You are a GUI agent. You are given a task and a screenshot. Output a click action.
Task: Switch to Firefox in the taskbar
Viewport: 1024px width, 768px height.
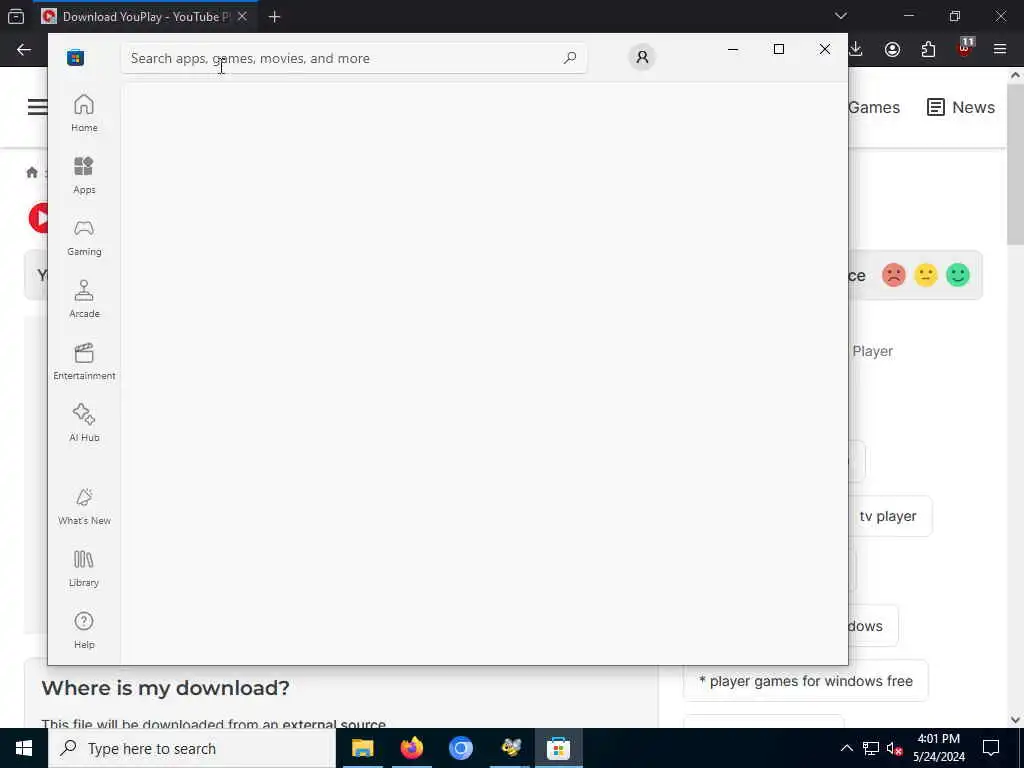point(411,748)
